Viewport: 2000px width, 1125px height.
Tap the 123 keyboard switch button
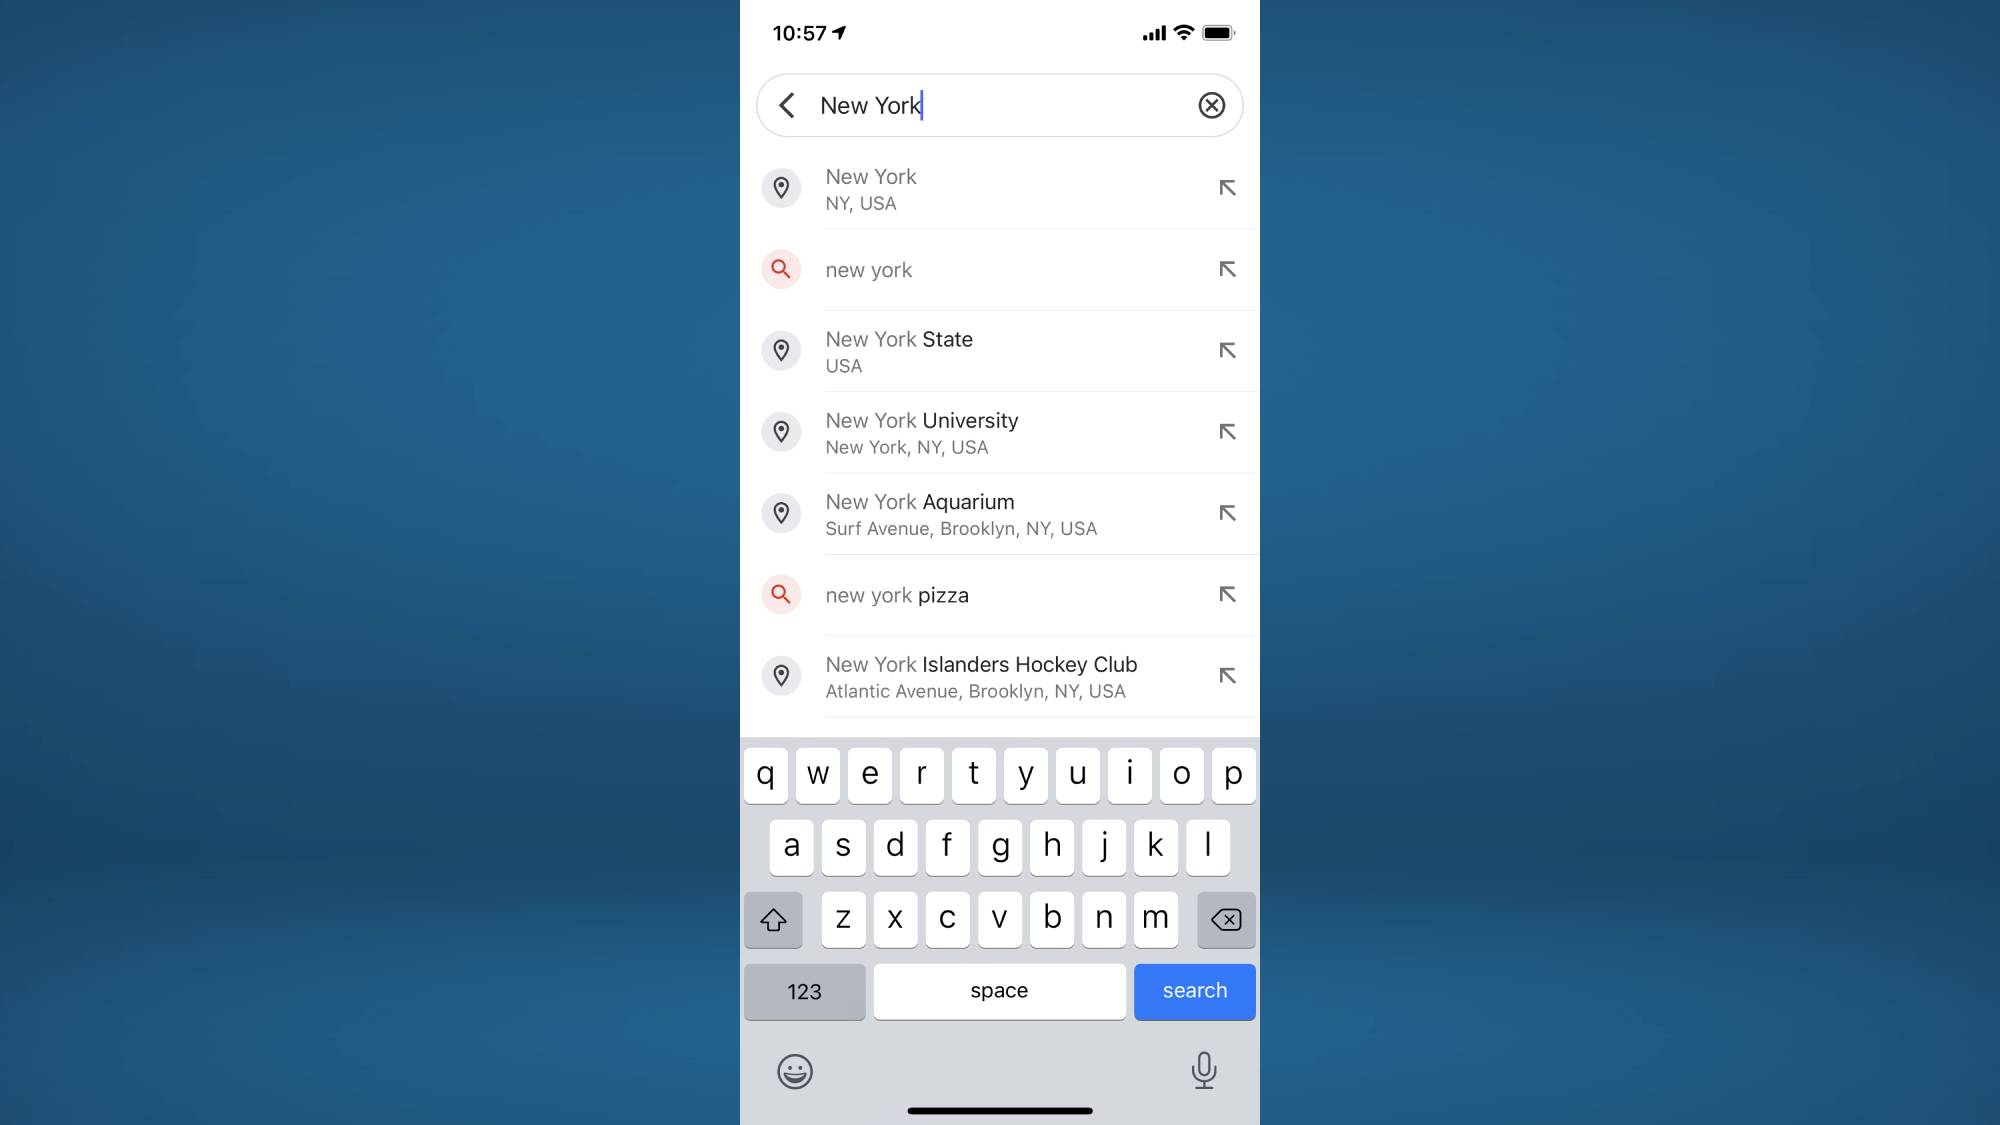(804, 990)
